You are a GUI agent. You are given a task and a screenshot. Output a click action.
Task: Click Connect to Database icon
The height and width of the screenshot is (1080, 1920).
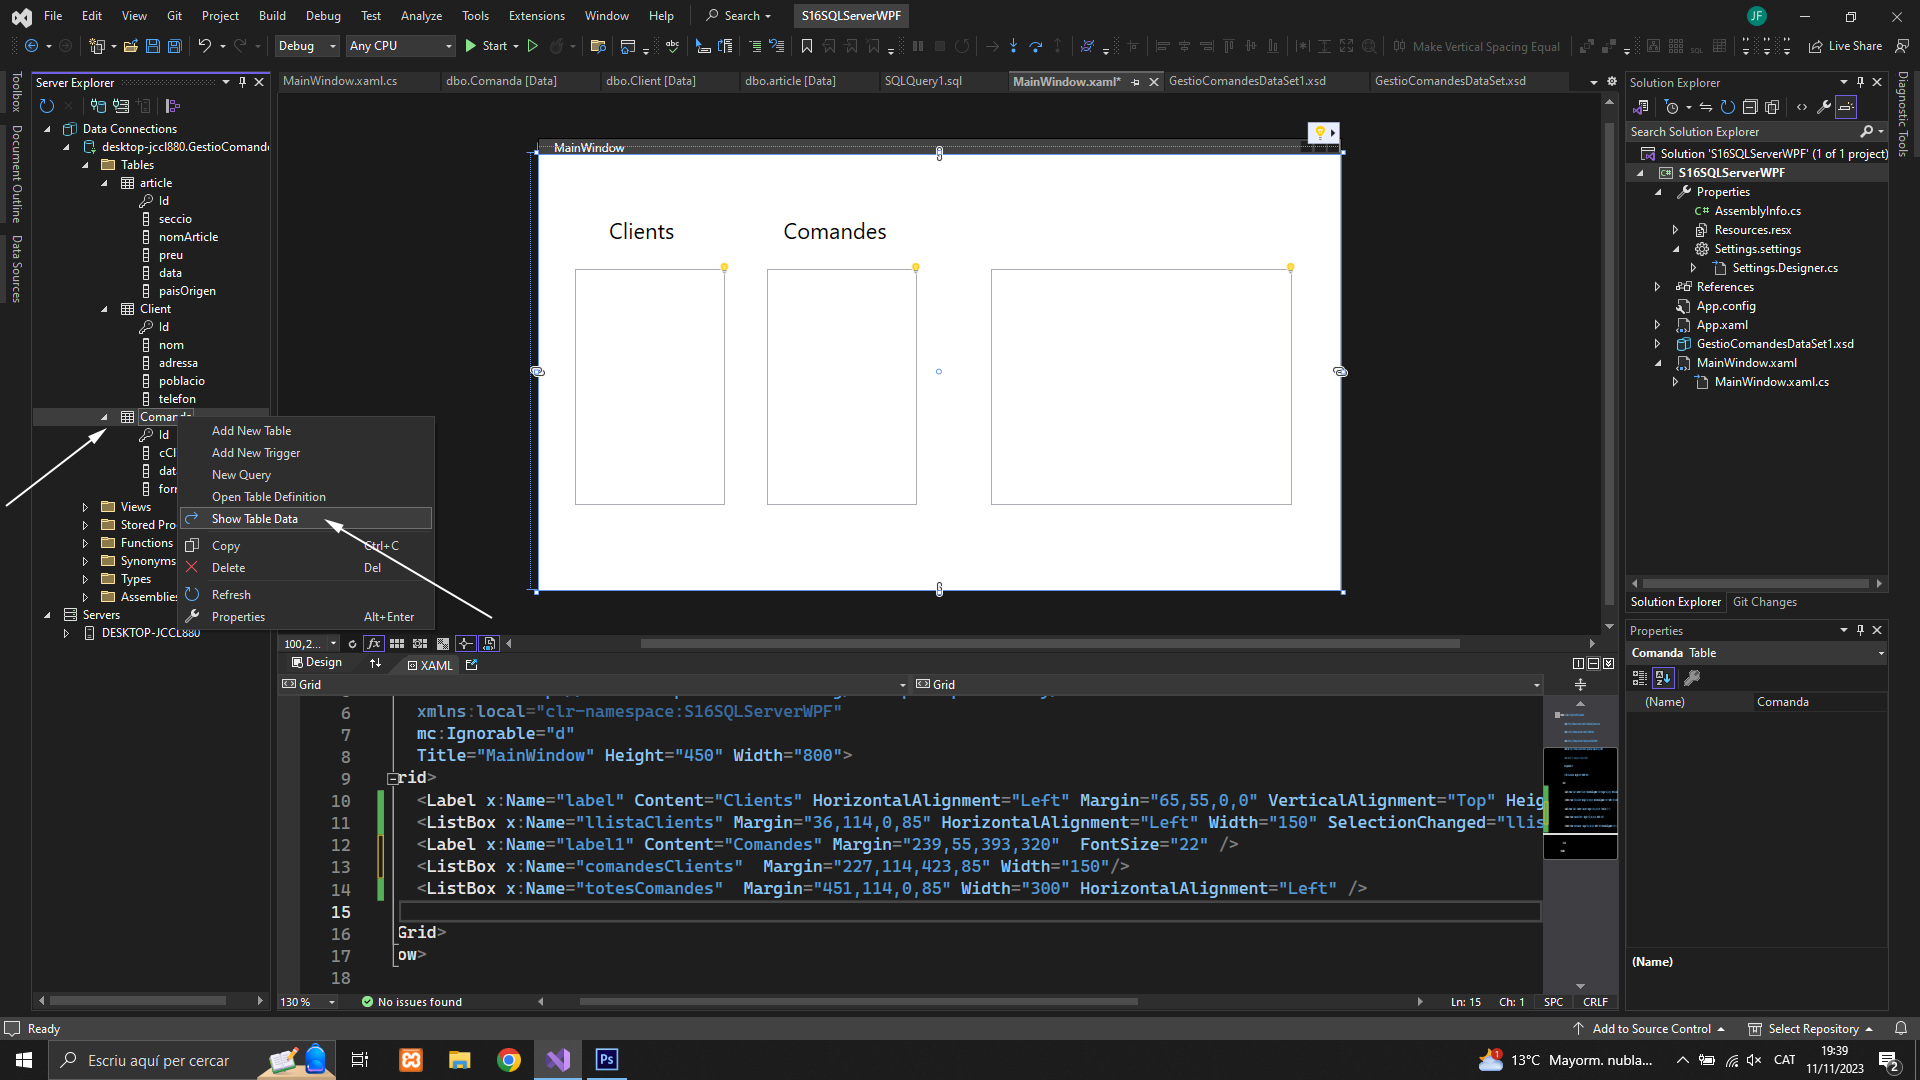pyautogui.click(x=98, y=106)
